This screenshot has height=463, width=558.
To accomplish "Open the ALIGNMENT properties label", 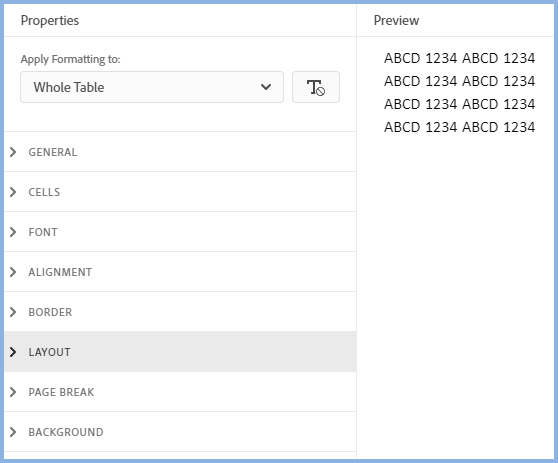I will [60, 272].
